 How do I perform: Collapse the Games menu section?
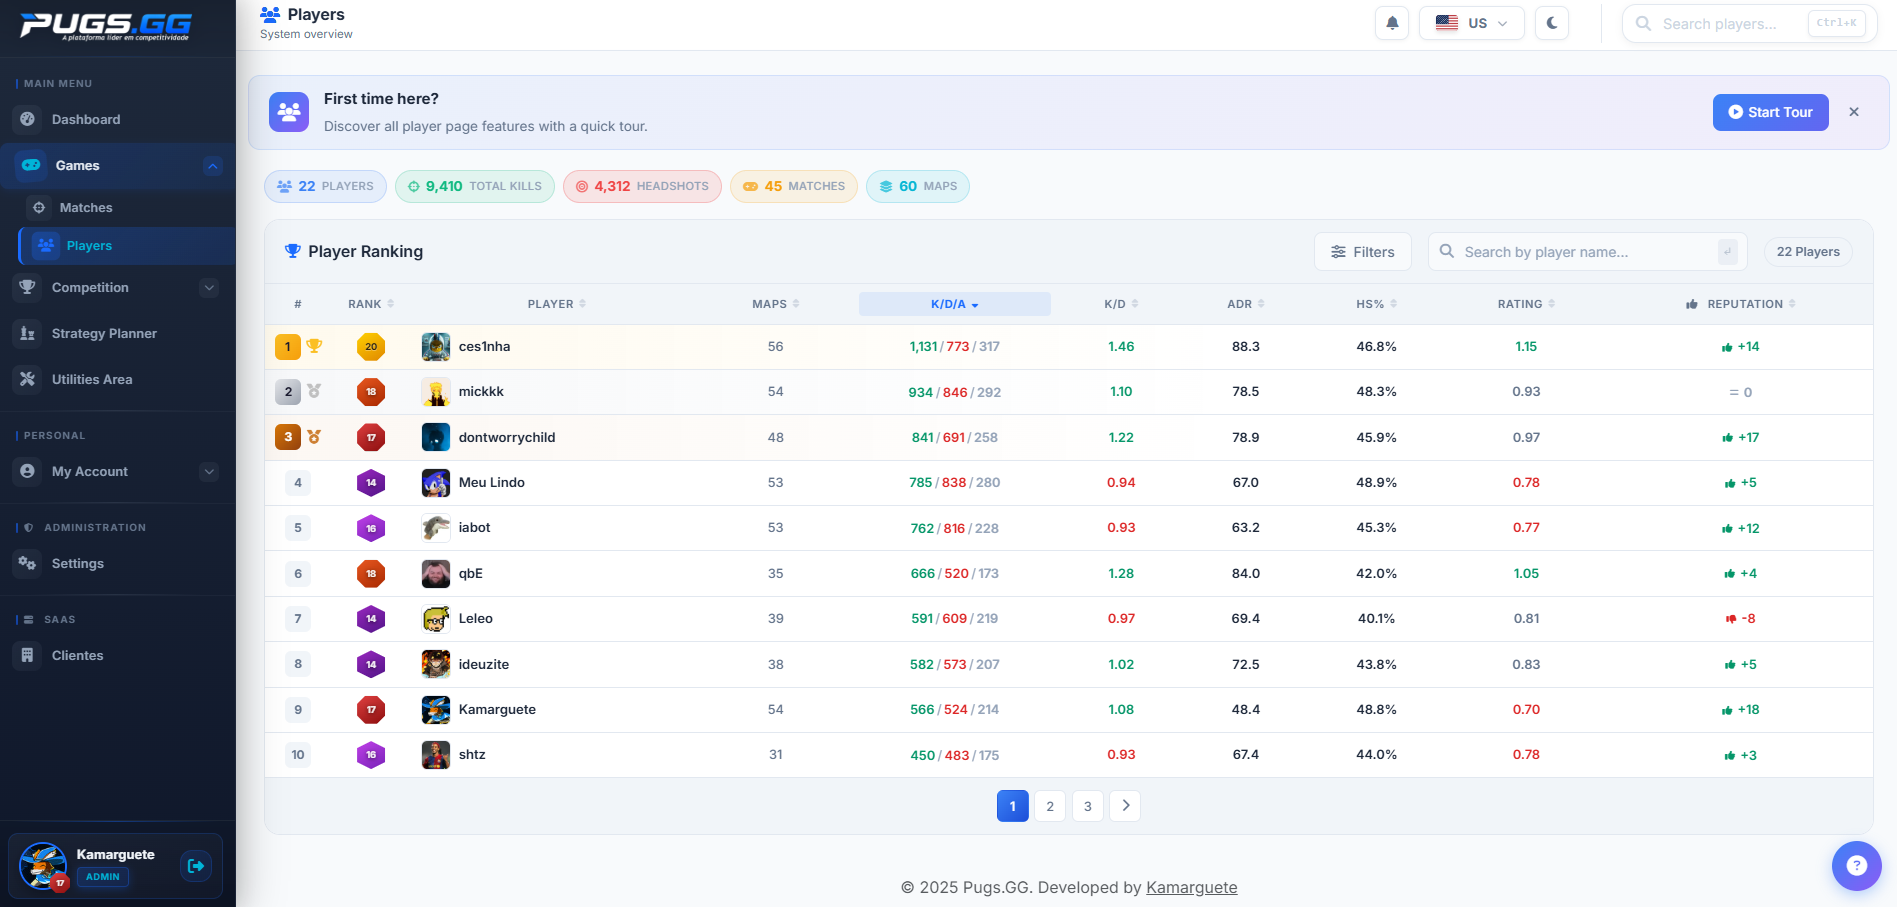click(212, 166)
